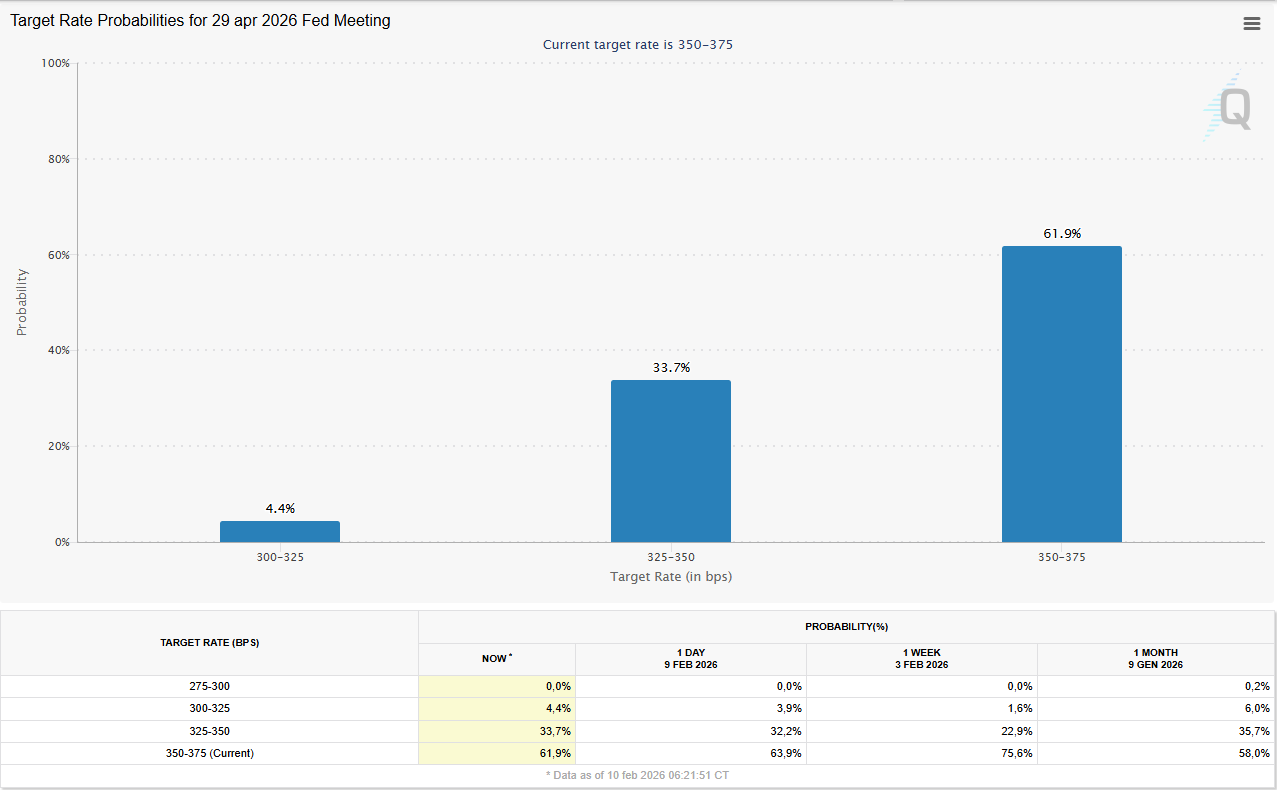This screenshot has width=1277, height=790.
Task: Click the QuikStrike Q logo watermark
Action: click(1226, 107)
